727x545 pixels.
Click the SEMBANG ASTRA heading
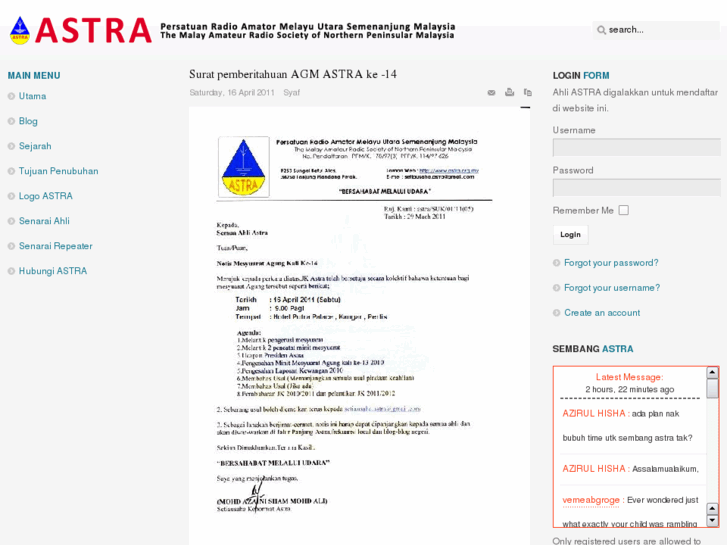[x=593, y=349]
